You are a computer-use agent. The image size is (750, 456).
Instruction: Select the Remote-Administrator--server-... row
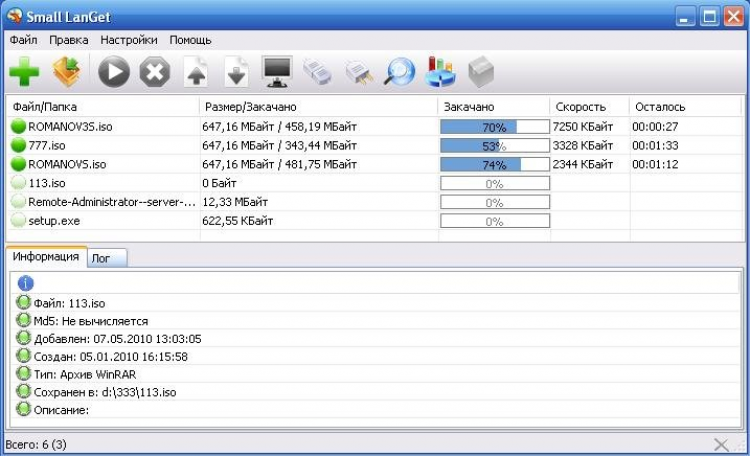click(x=374, y=202)
